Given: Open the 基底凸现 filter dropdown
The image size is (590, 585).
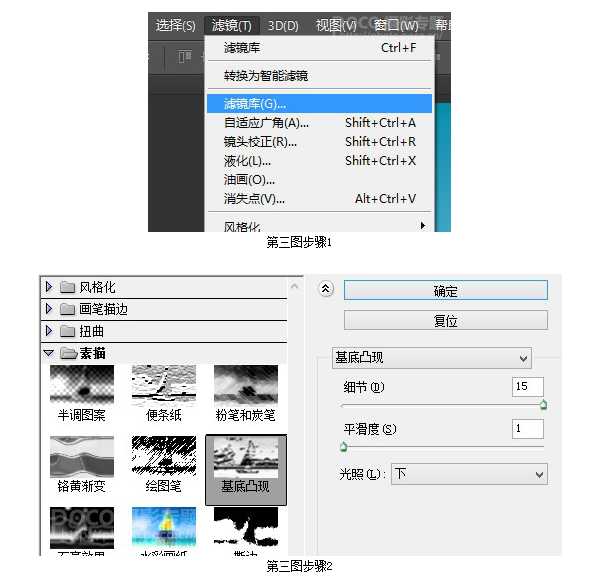Looking at the screenshot, I should pyautogui.click(x=432, y=357).
